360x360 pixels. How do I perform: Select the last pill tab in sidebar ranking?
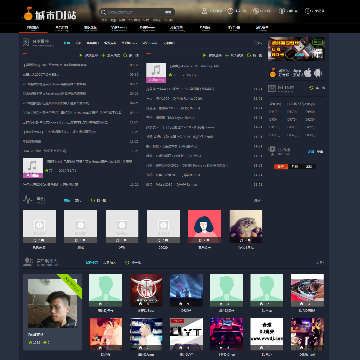309,166
